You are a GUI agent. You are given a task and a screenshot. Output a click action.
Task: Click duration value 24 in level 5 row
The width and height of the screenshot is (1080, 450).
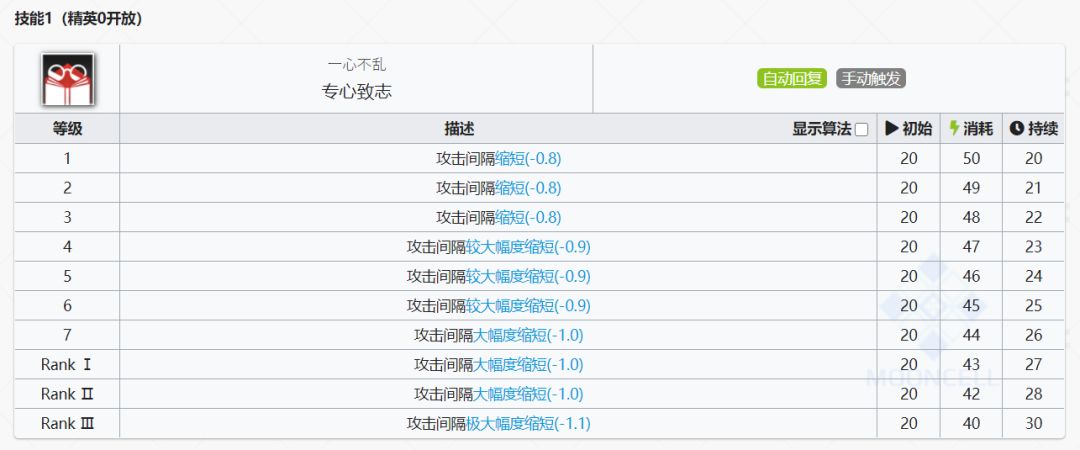coord(1034,276)
